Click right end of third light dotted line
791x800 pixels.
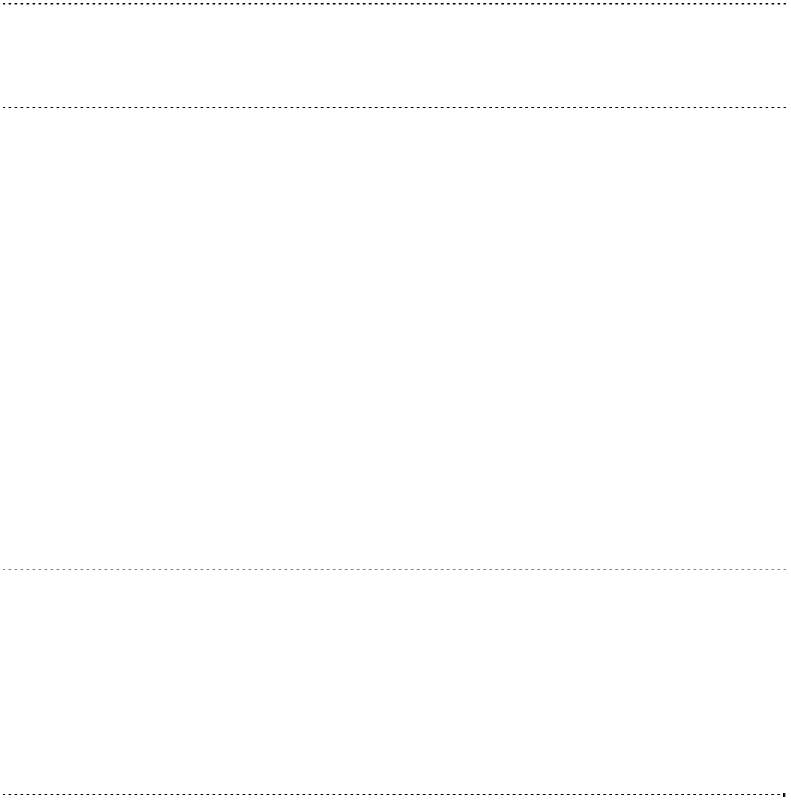click(x=786, y=569)
